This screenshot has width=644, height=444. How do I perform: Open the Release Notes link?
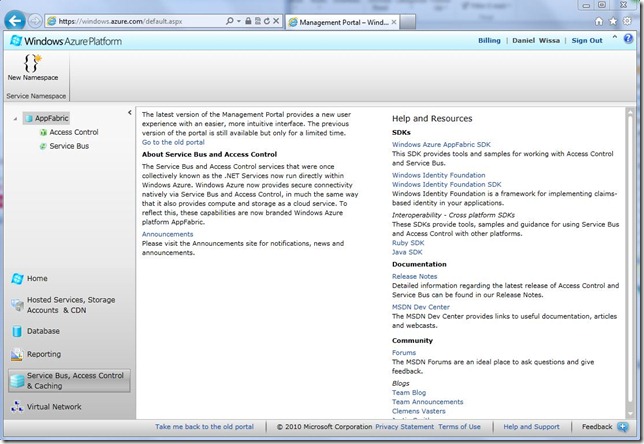point(414,276)
